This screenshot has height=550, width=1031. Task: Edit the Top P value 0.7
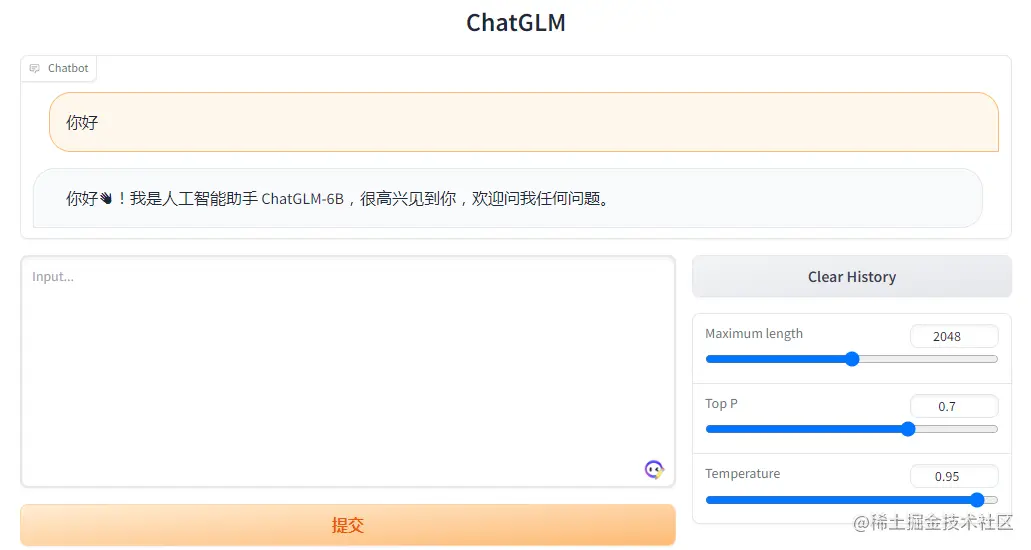954,407
